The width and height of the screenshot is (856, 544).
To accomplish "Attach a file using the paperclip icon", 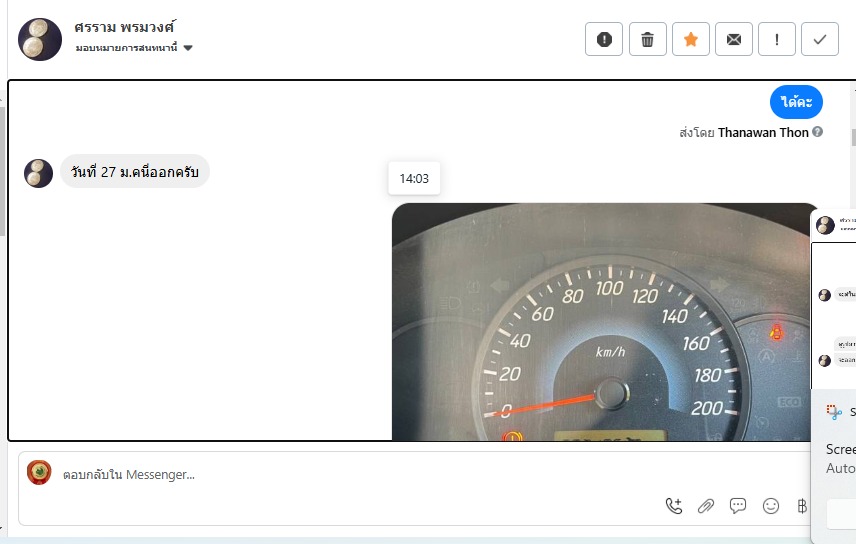I will click(706, 506).
